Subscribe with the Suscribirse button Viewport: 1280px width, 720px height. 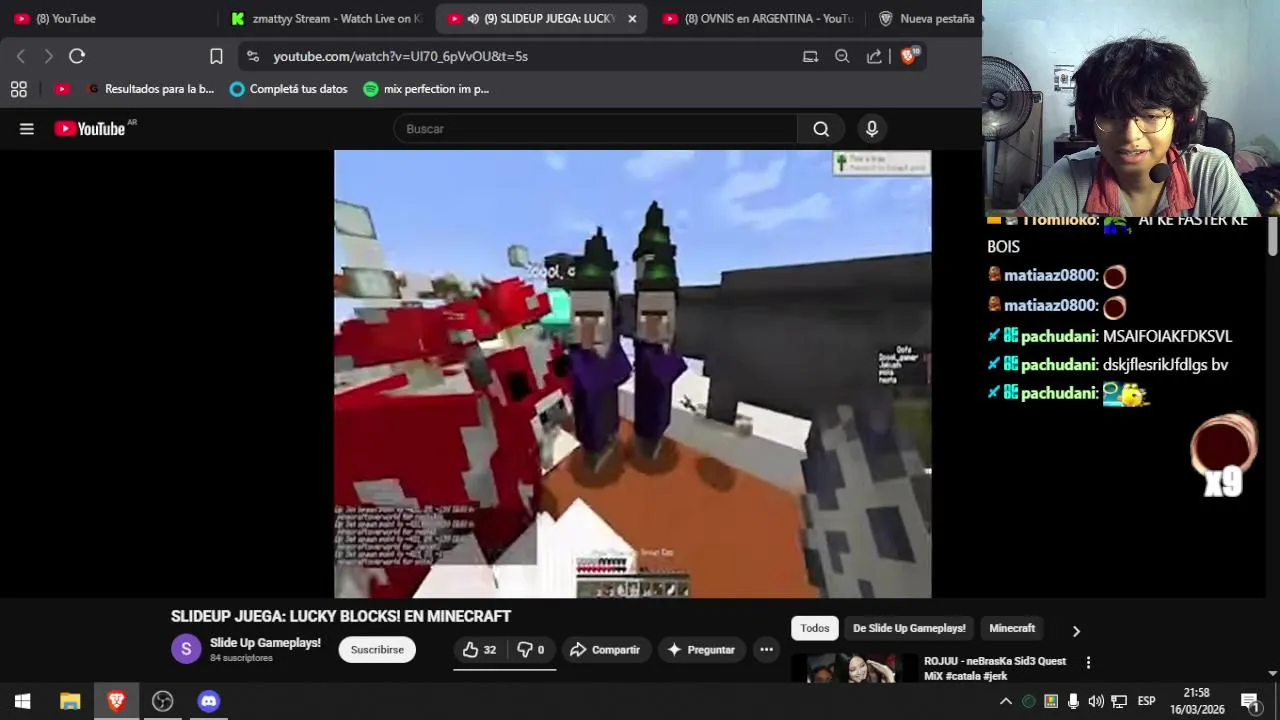(x=377, y=650)
